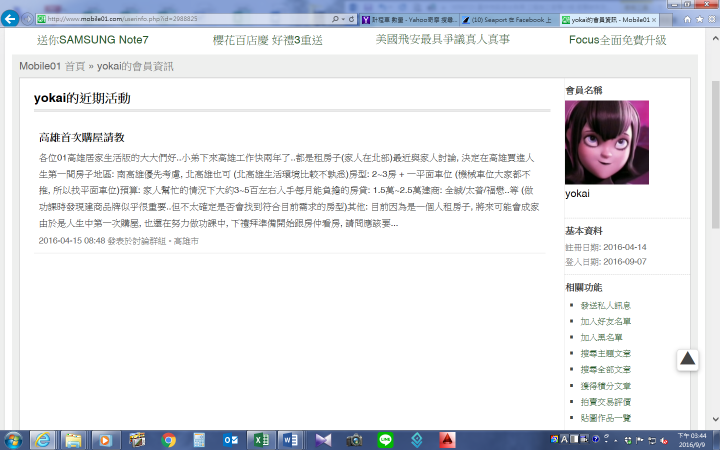Click the search magnifier in the address bar

point(335,19)
